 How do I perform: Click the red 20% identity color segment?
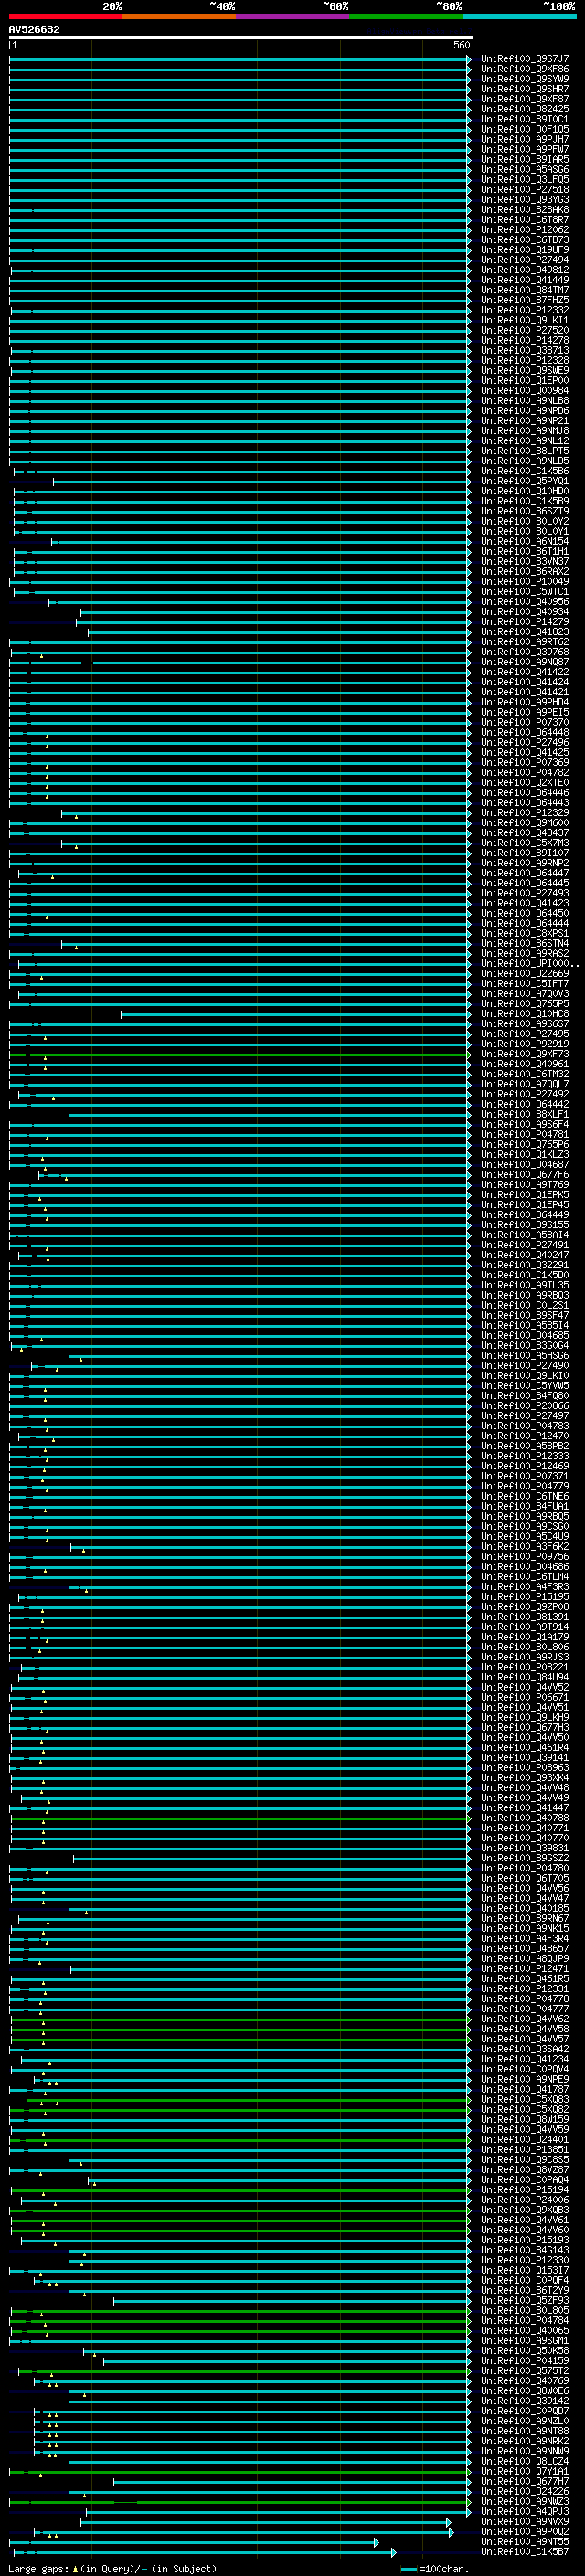click(x=65, y=16)
